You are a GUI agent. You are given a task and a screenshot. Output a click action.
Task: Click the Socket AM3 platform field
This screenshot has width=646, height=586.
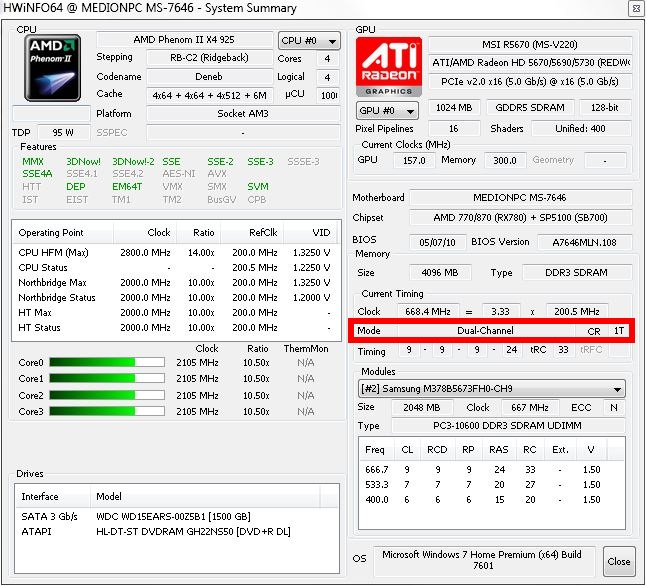243,113
